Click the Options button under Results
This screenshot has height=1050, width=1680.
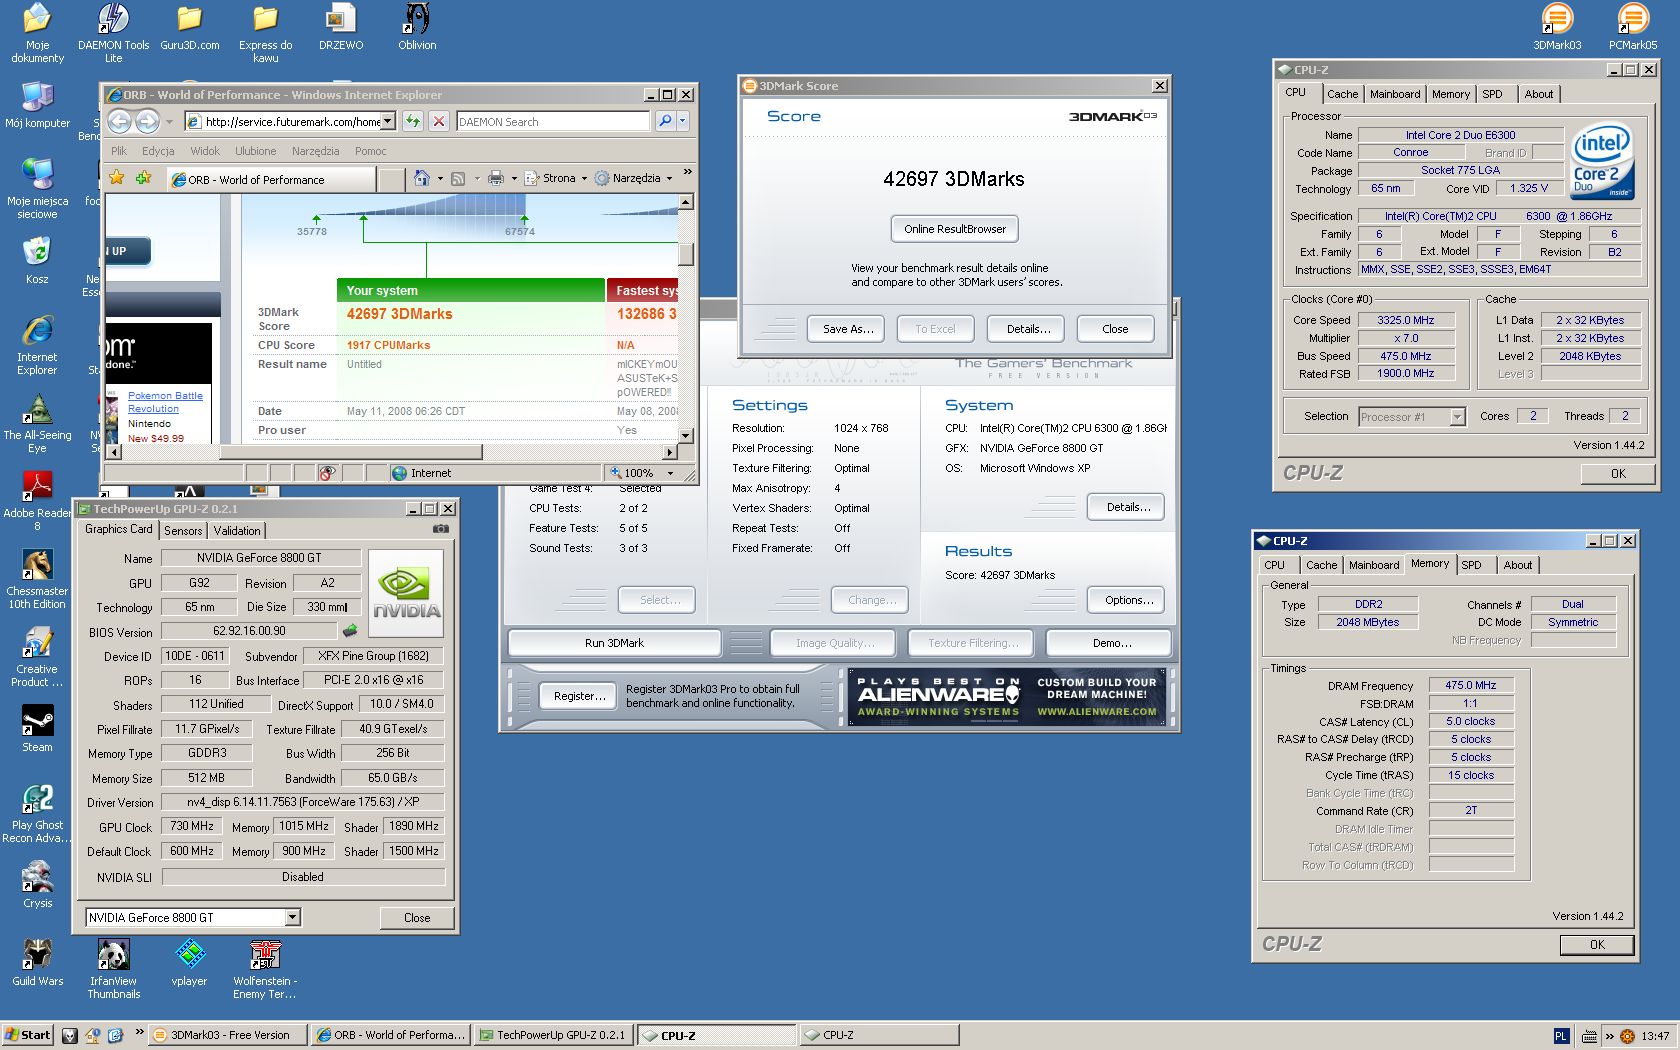1128,600
